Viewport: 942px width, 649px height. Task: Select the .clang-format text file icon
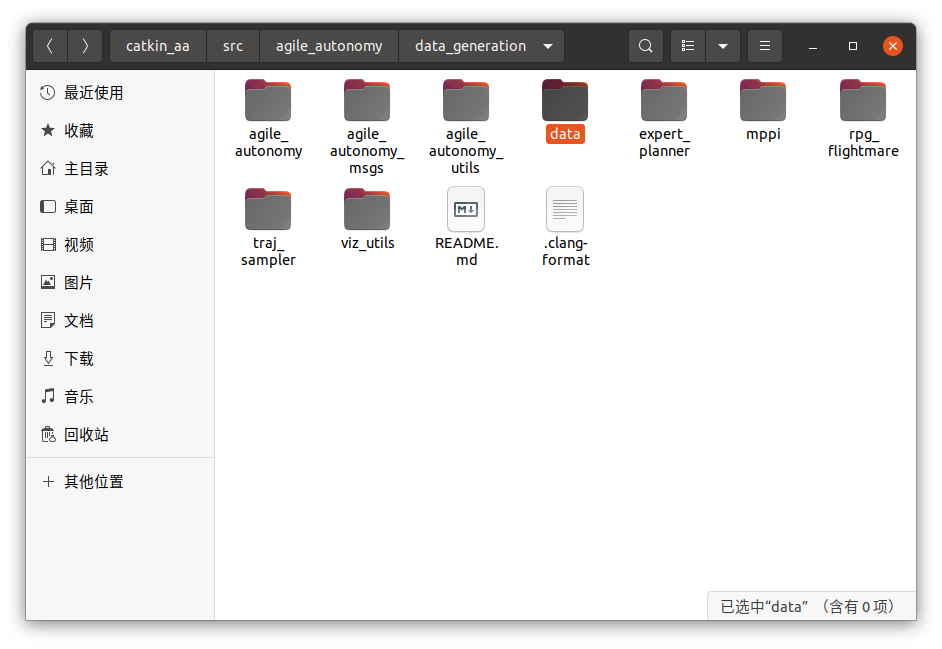565,209
